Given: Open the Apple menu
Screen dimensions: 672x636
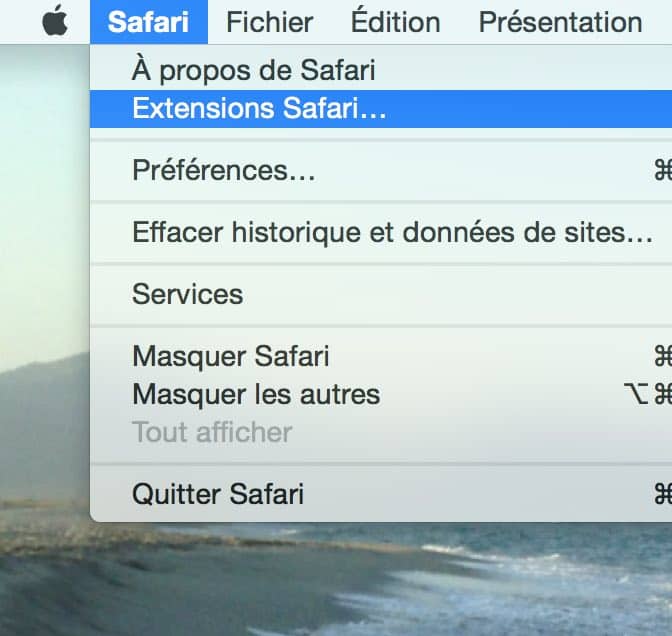Looking at the screenshot, I should (x=55, y=21).
